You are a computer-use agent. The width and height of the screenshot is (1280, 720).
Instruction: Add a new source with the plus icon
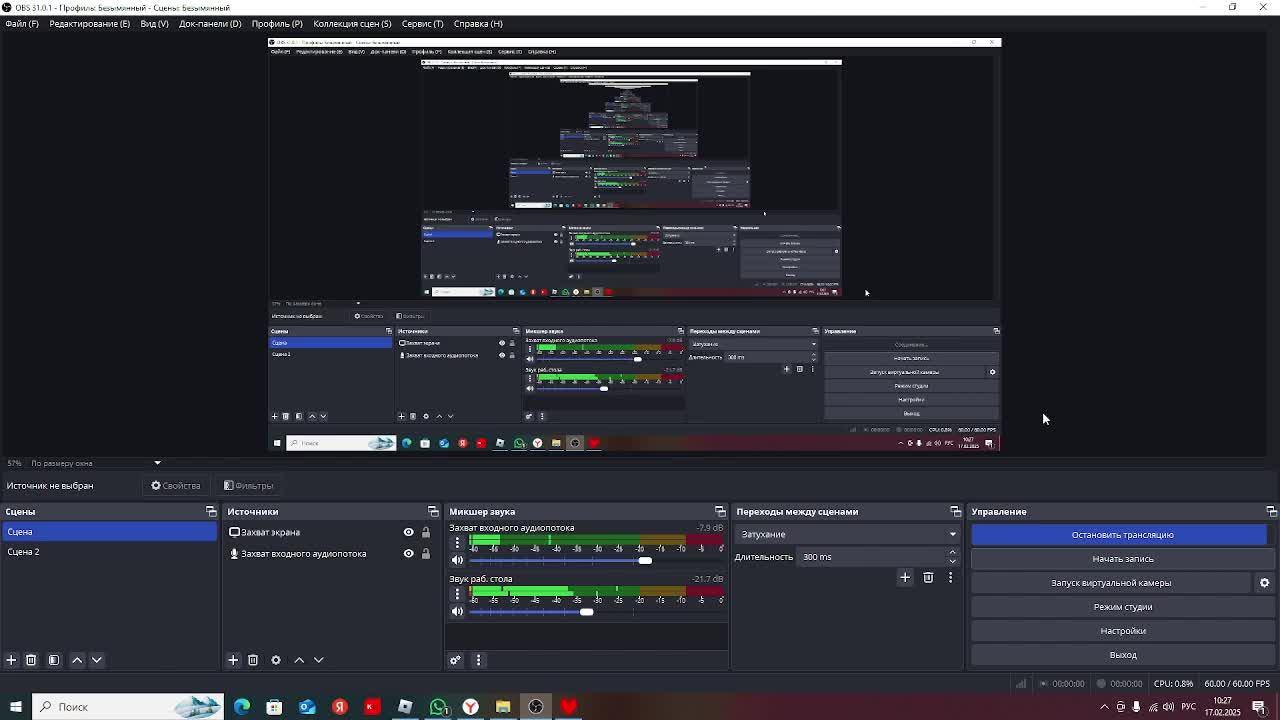point(233,660)
